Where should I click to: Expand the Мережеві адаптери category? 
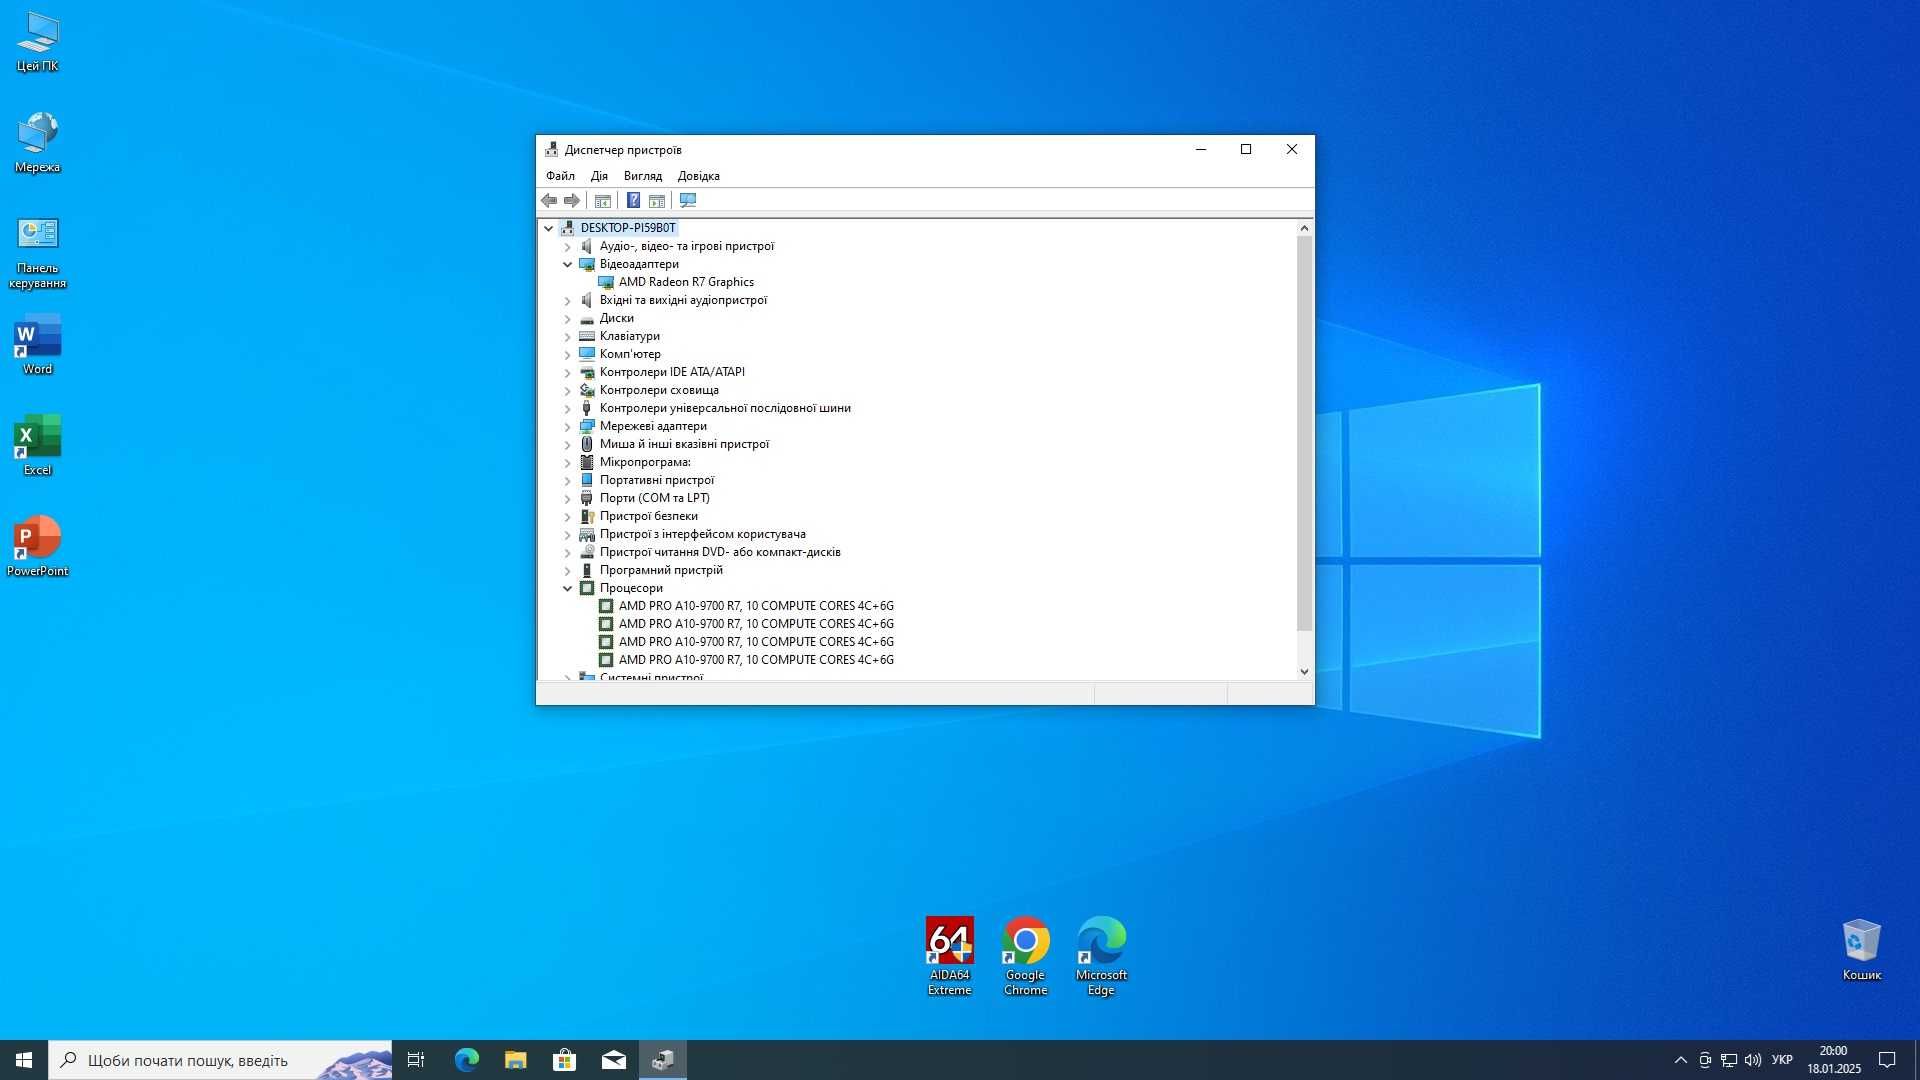pos(567,426)
